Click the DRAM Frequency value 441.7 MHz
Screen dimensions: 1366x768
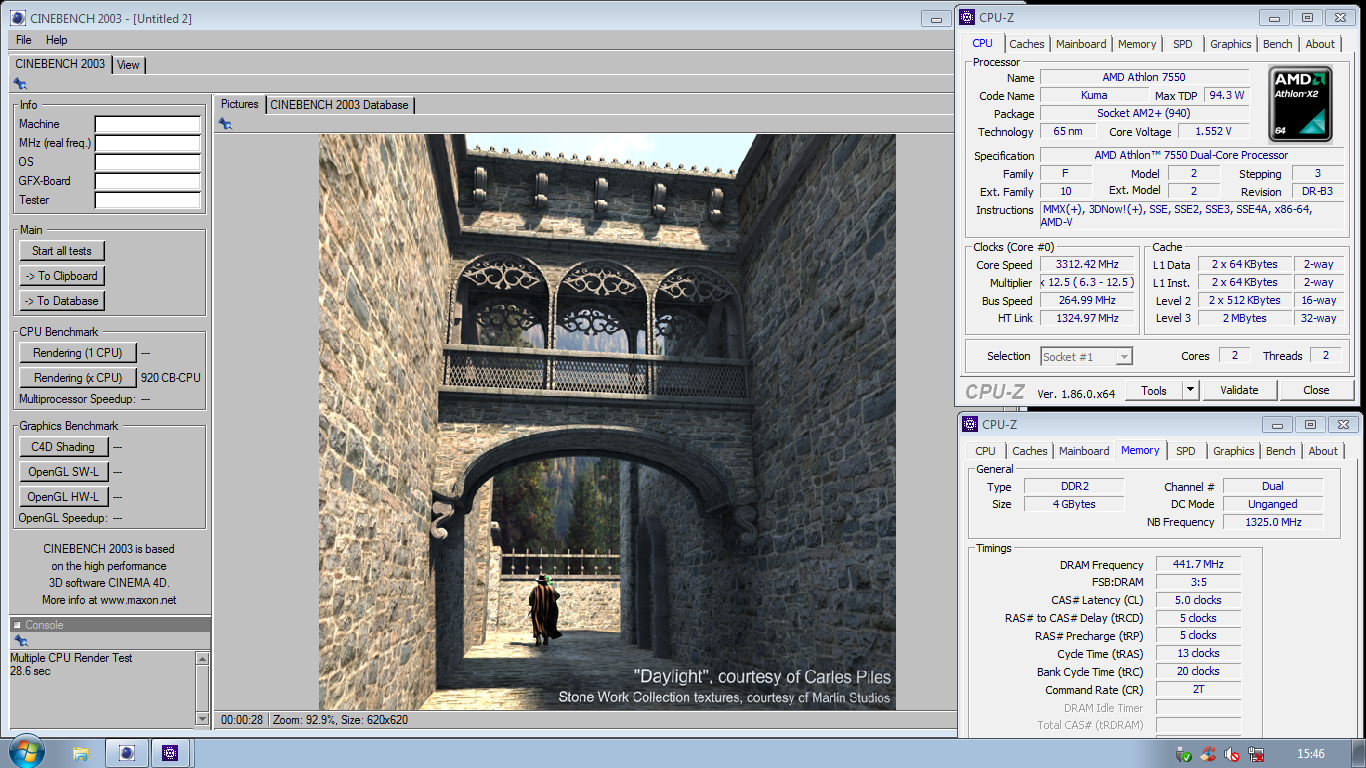pyautogui.click(x=1198, y=564)
